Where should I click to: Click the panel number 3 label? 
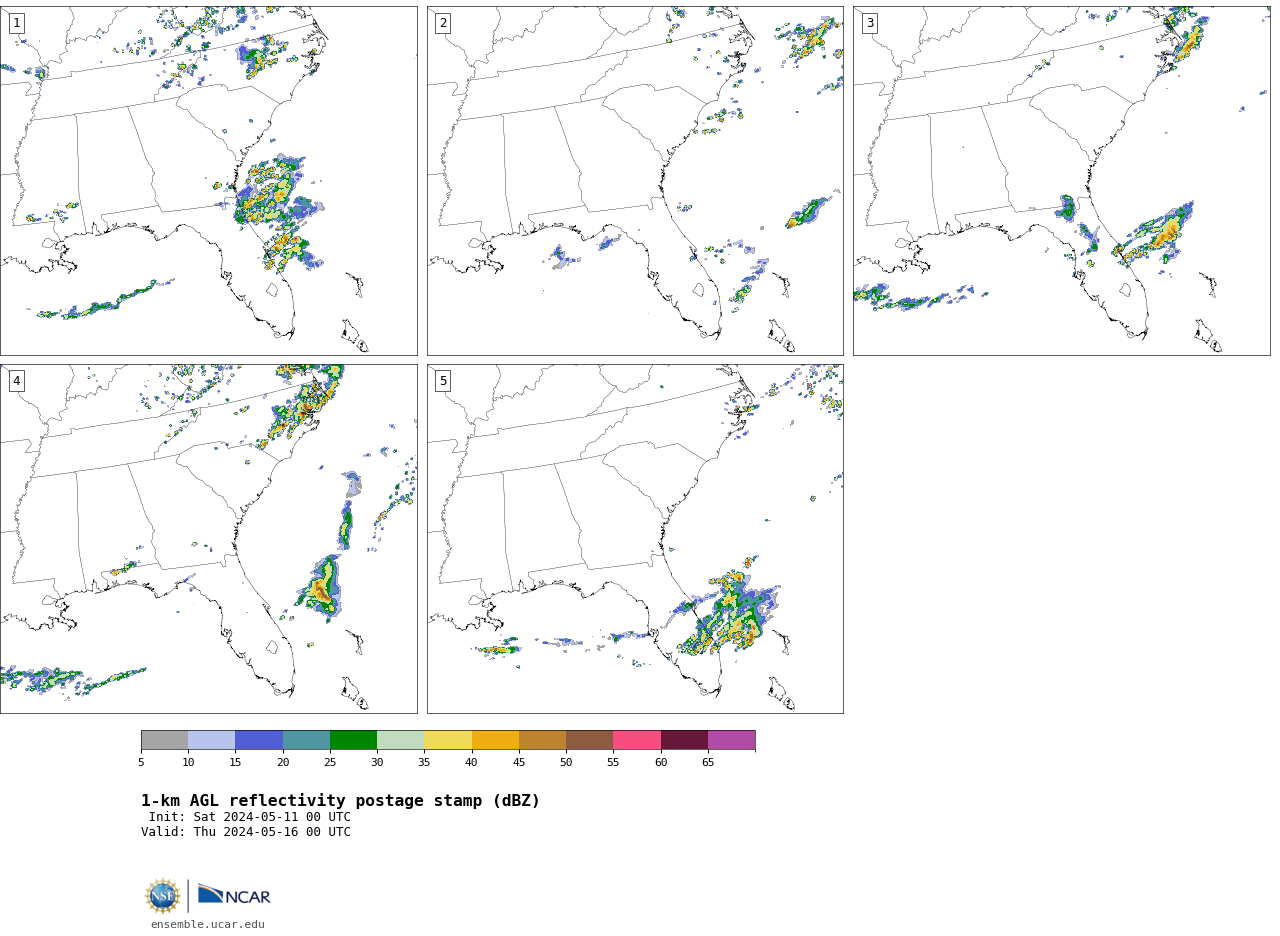[x=869, y=23]
